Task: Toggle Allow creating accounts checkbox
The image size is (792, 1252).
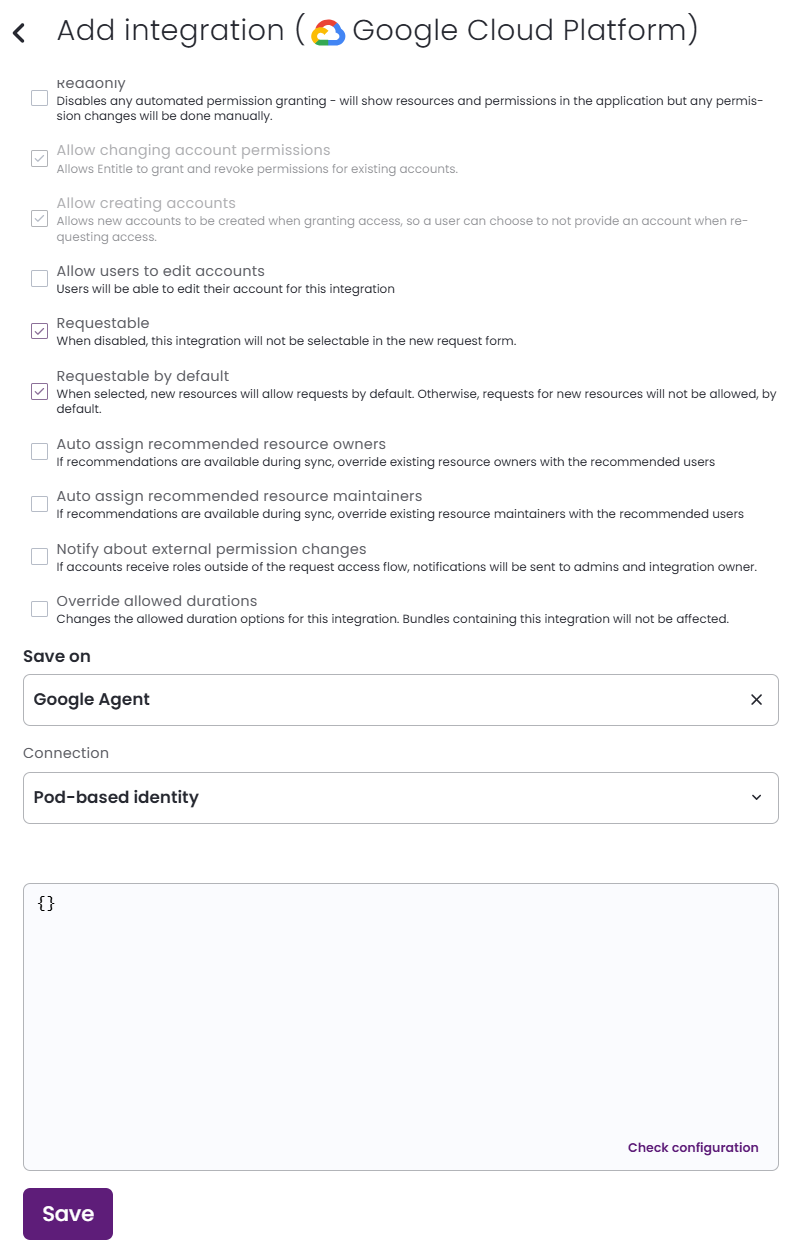Action: point(39,218)
